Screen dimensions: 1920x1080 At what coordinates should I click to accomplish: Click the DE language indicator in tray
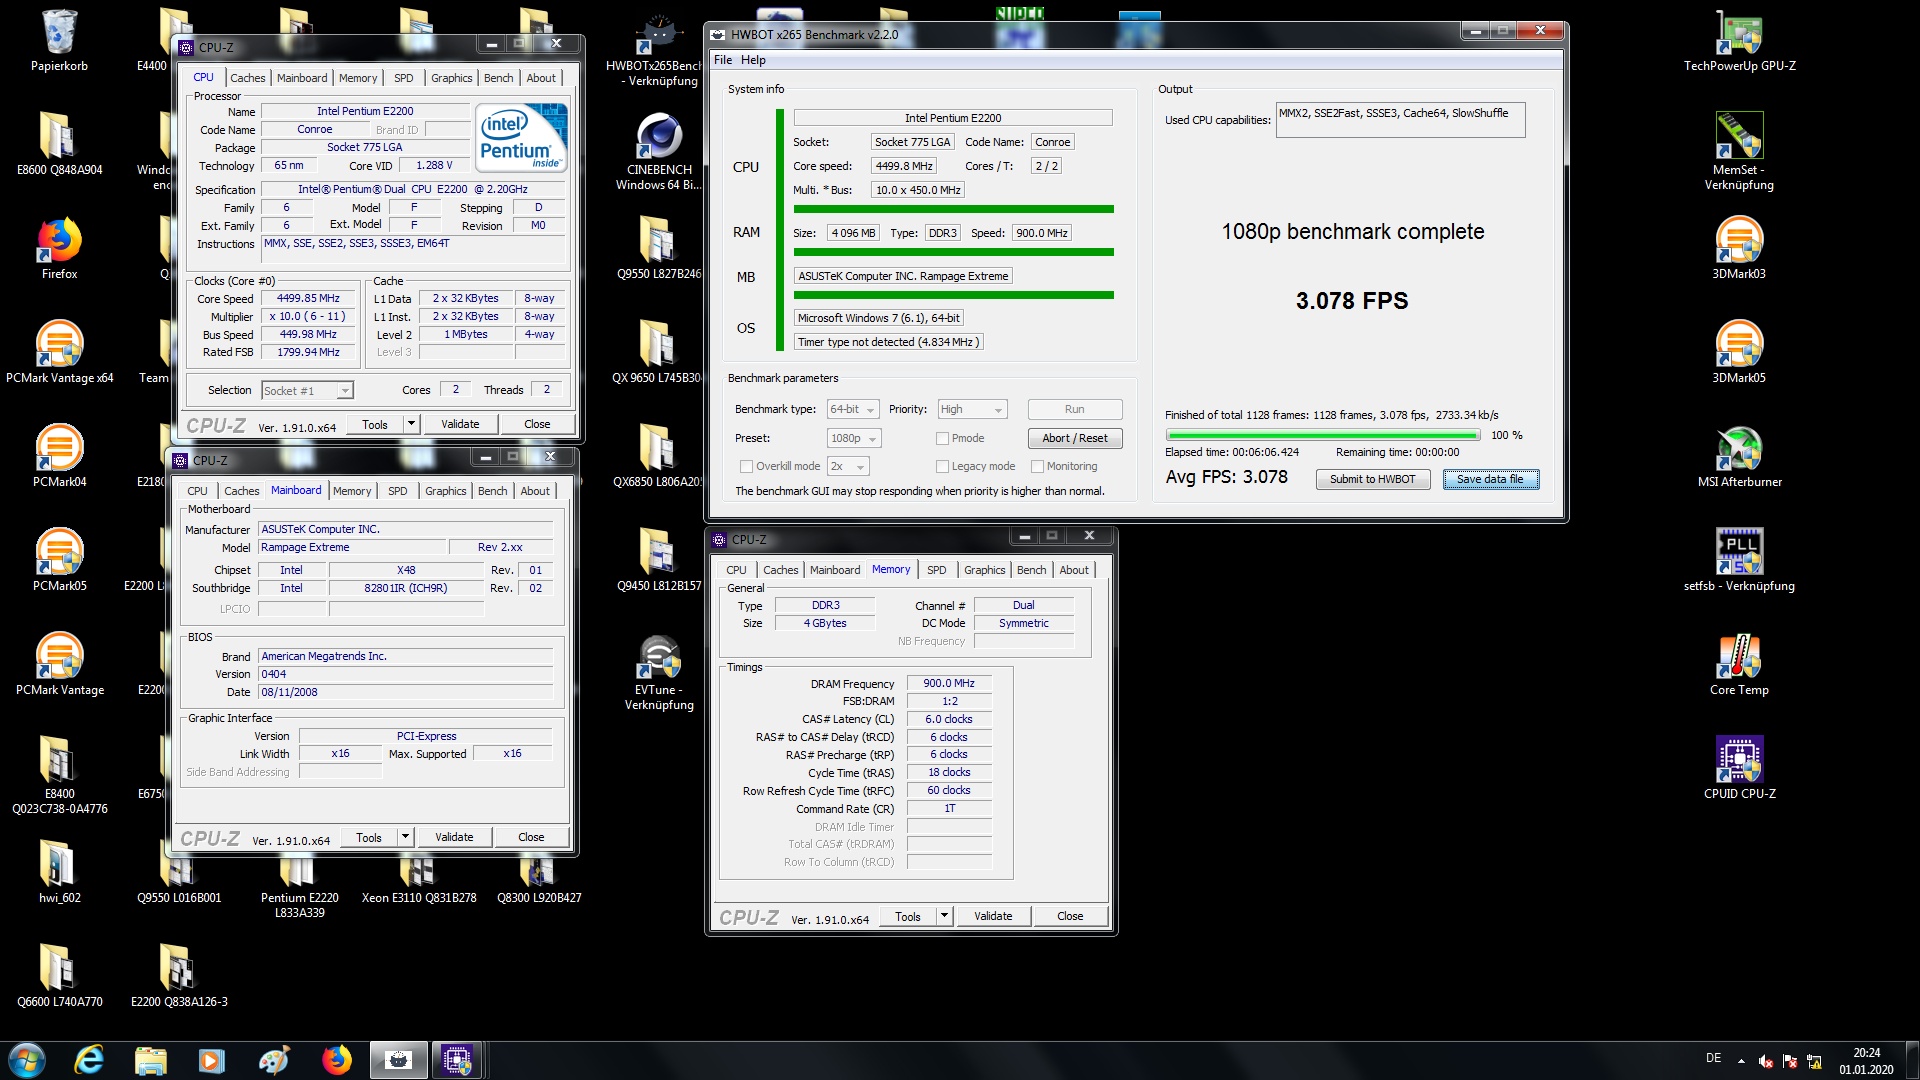(1713, 1058)
